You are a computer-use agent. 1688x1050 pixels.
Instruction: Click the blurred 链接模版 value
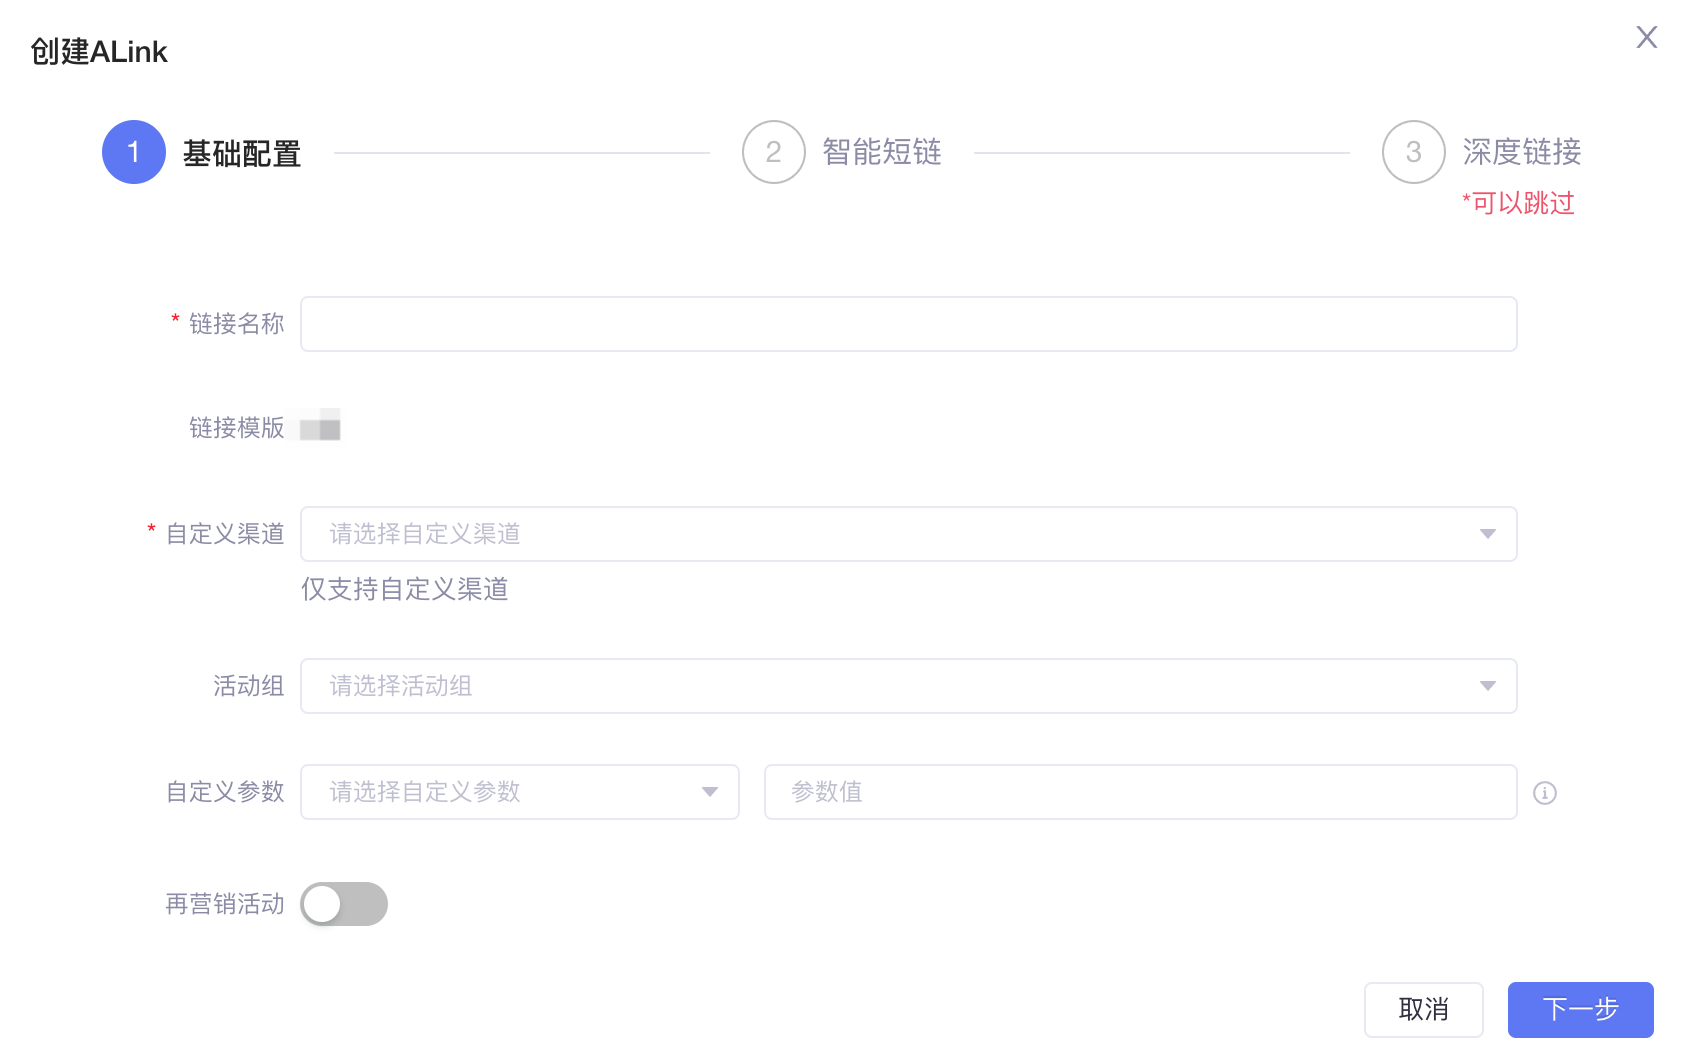(x=320, y=425)
